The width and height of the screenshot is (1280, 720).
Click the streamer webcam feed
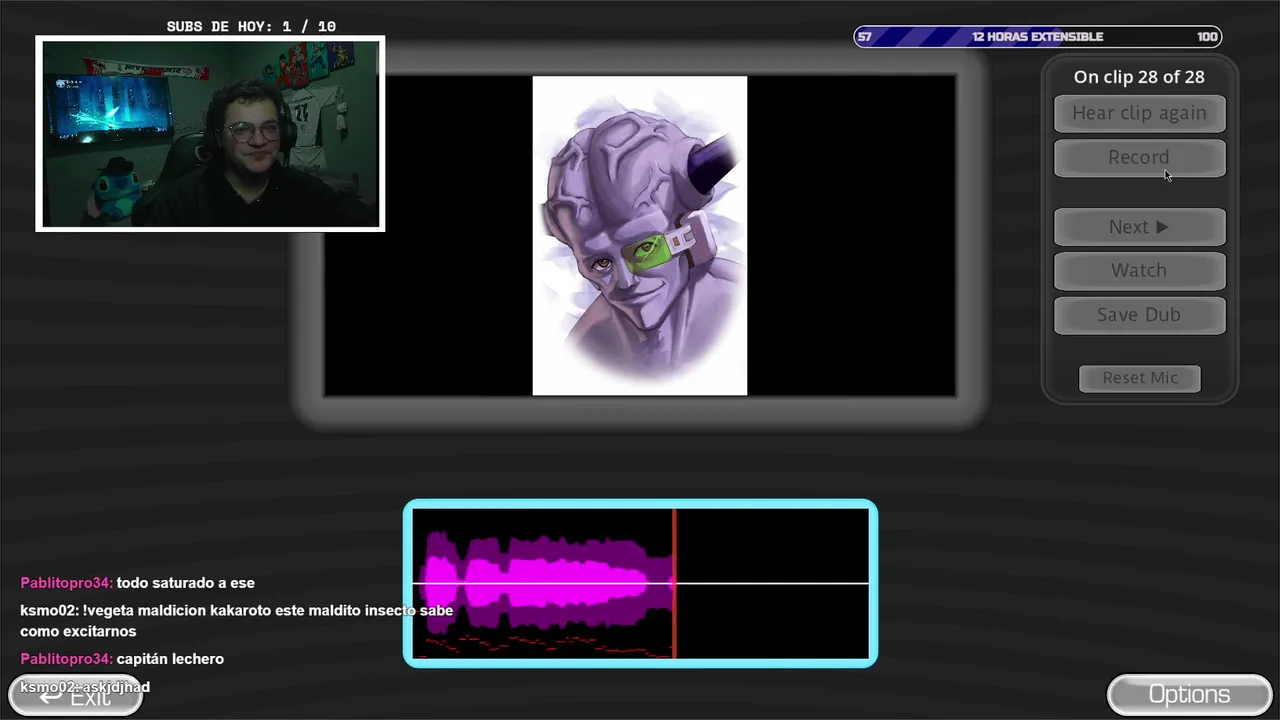click(x=210, y=134)
